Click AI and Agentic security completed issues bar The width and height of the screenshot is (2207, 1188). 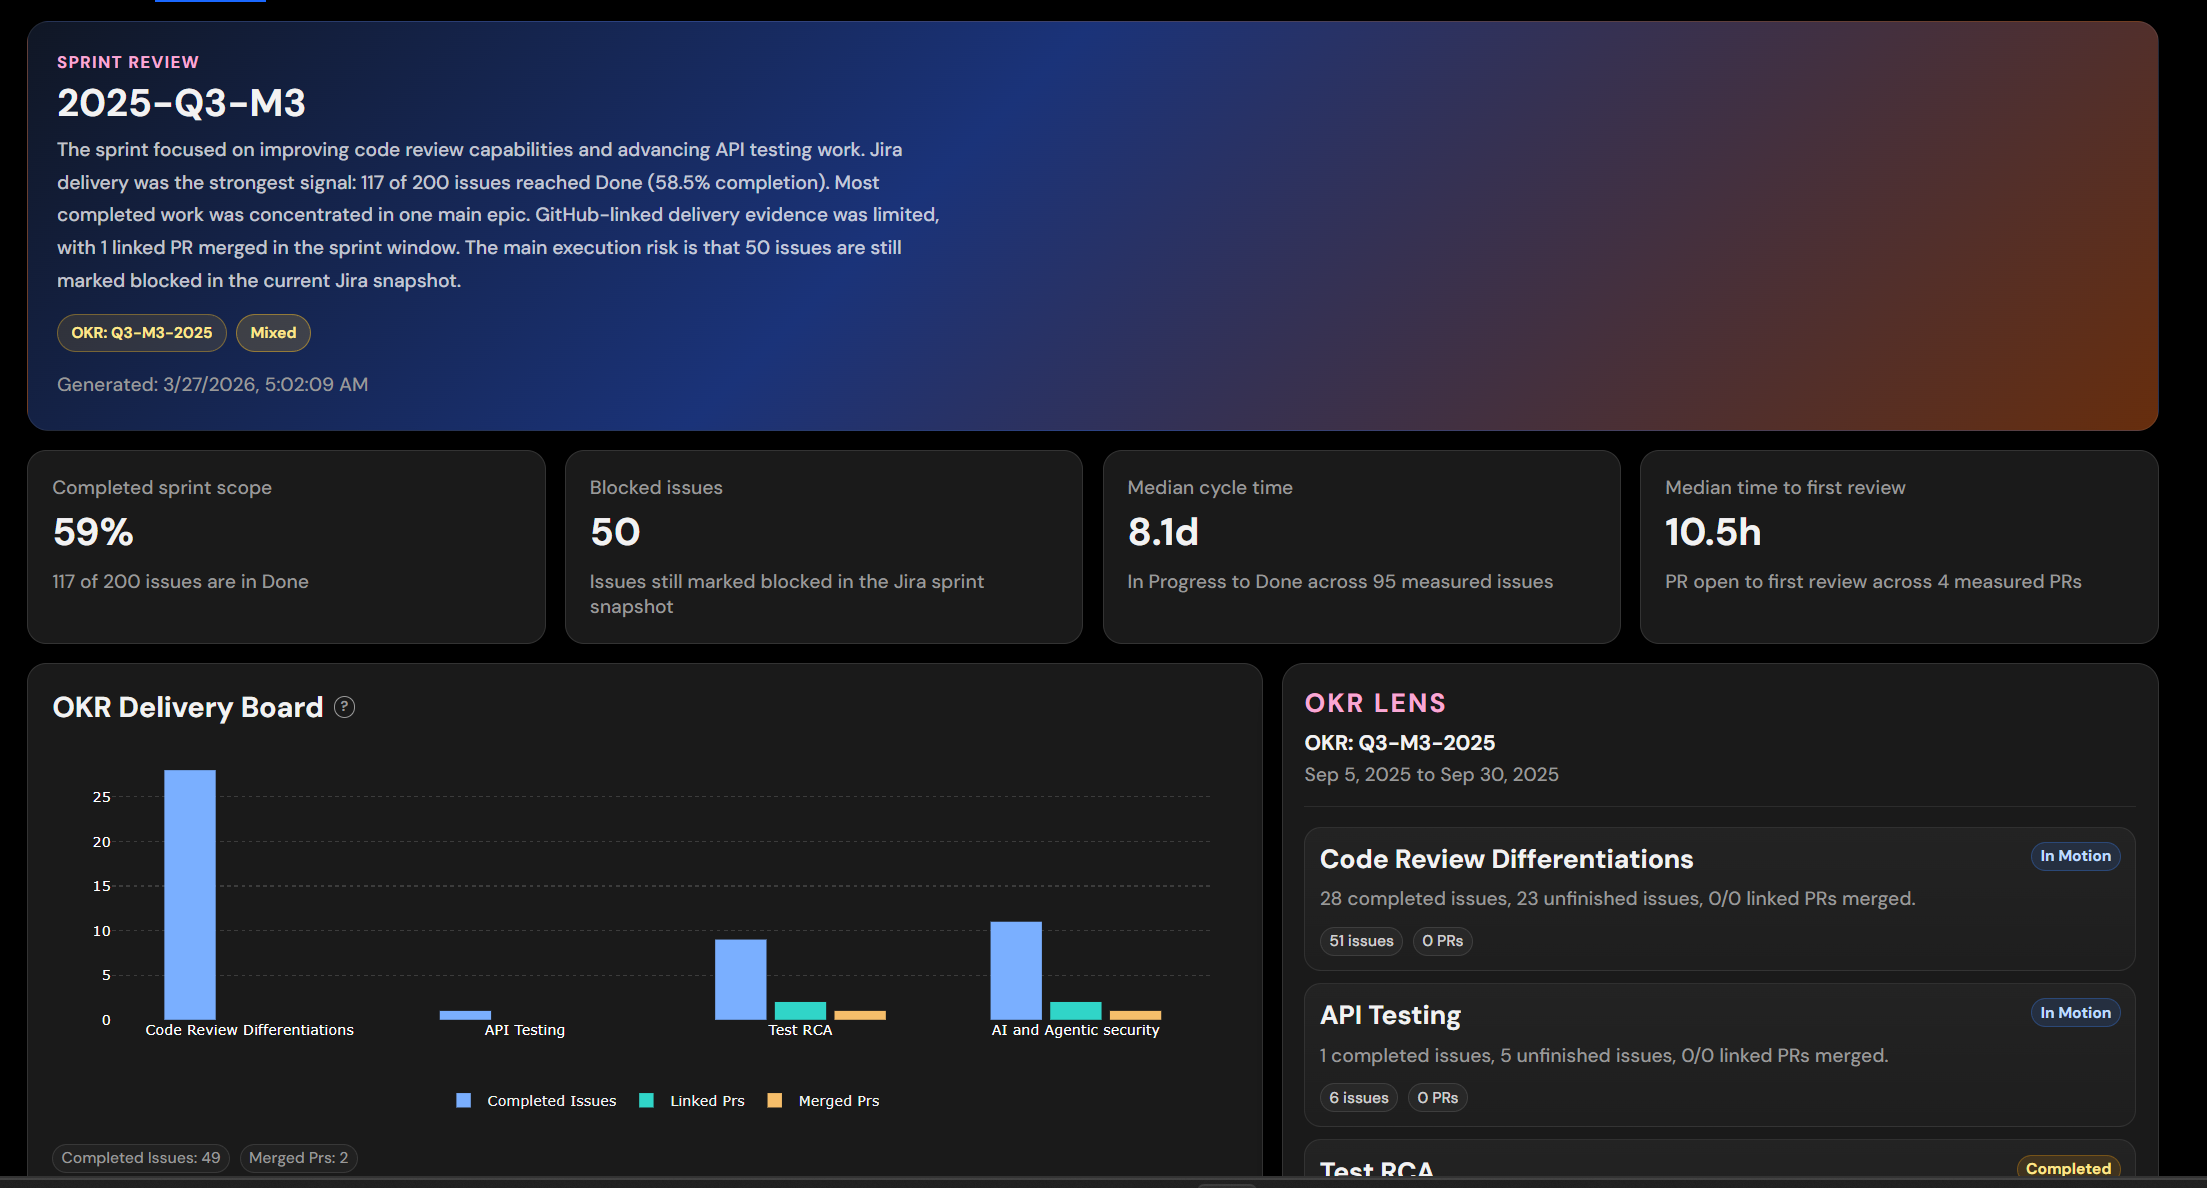[x=1016, y=971]
